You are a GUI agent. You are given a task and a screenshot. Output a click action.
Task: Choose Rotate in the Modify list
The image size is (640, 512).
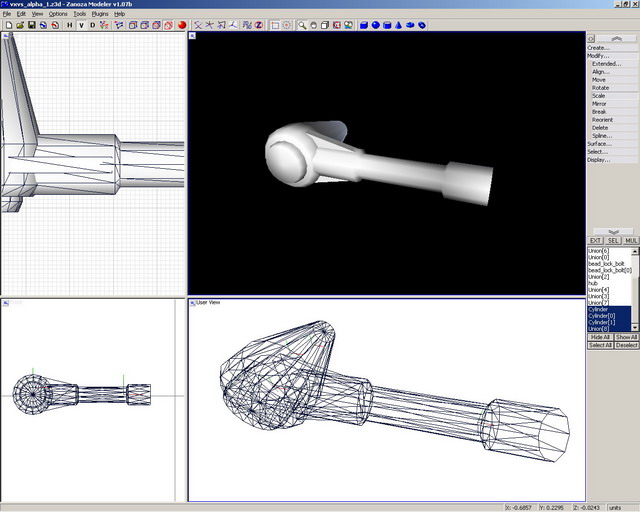(x=599, y=87)
